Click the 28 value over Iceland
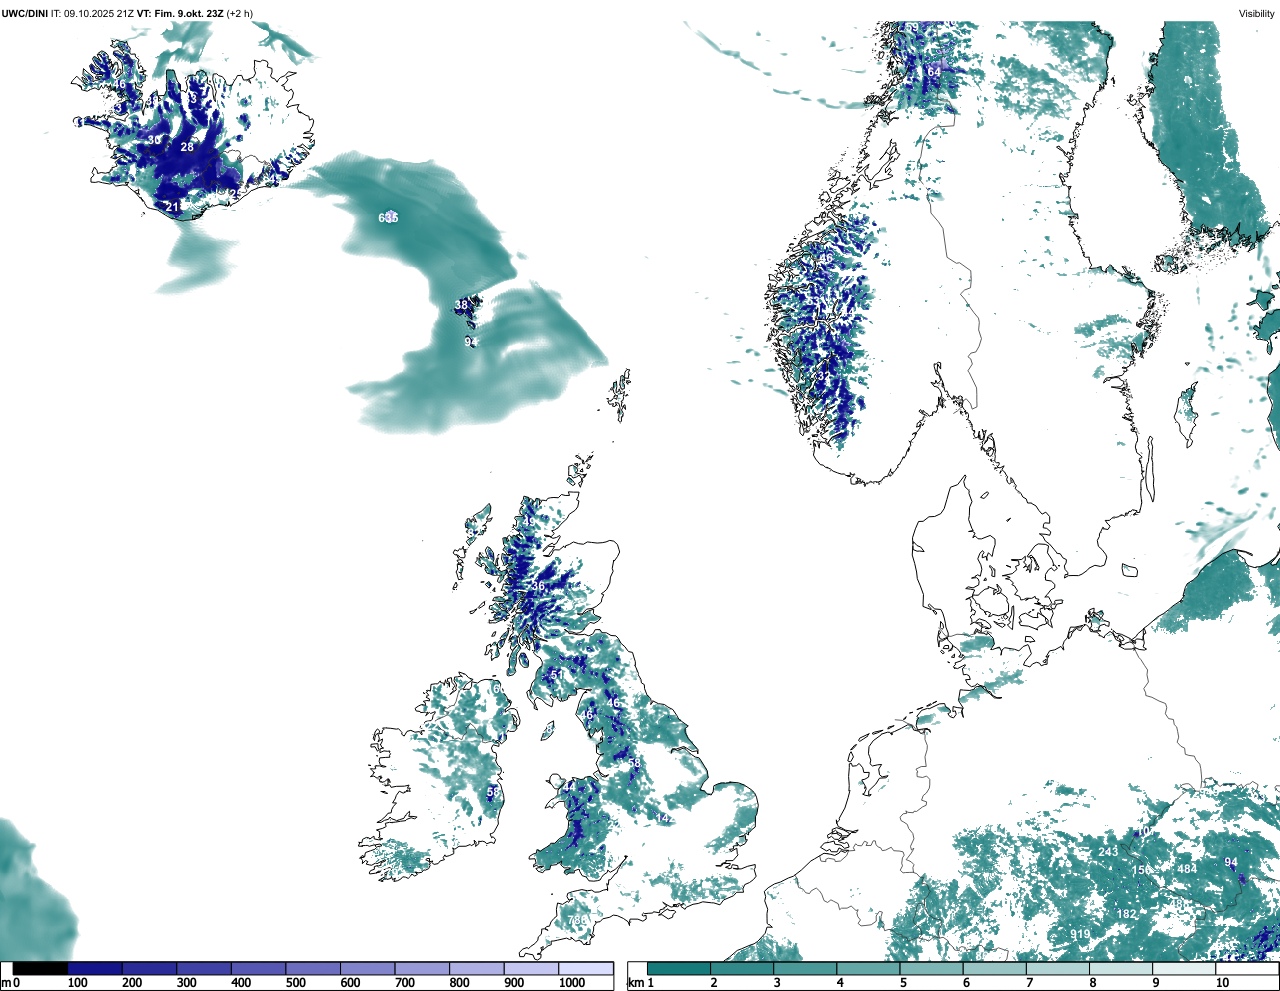Screen dimensions: 1280x991 [x=187, y=147]
